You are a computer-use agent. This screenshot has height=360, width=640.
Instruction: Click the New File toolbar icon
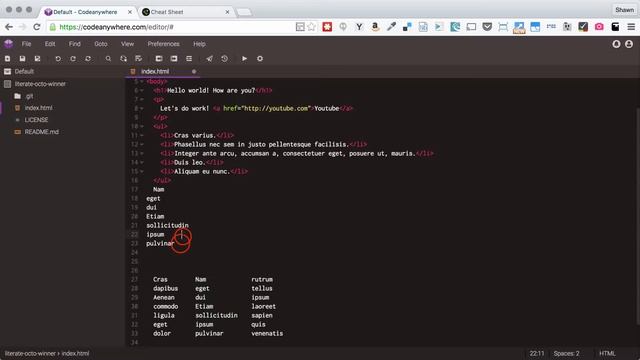[7, 59]
